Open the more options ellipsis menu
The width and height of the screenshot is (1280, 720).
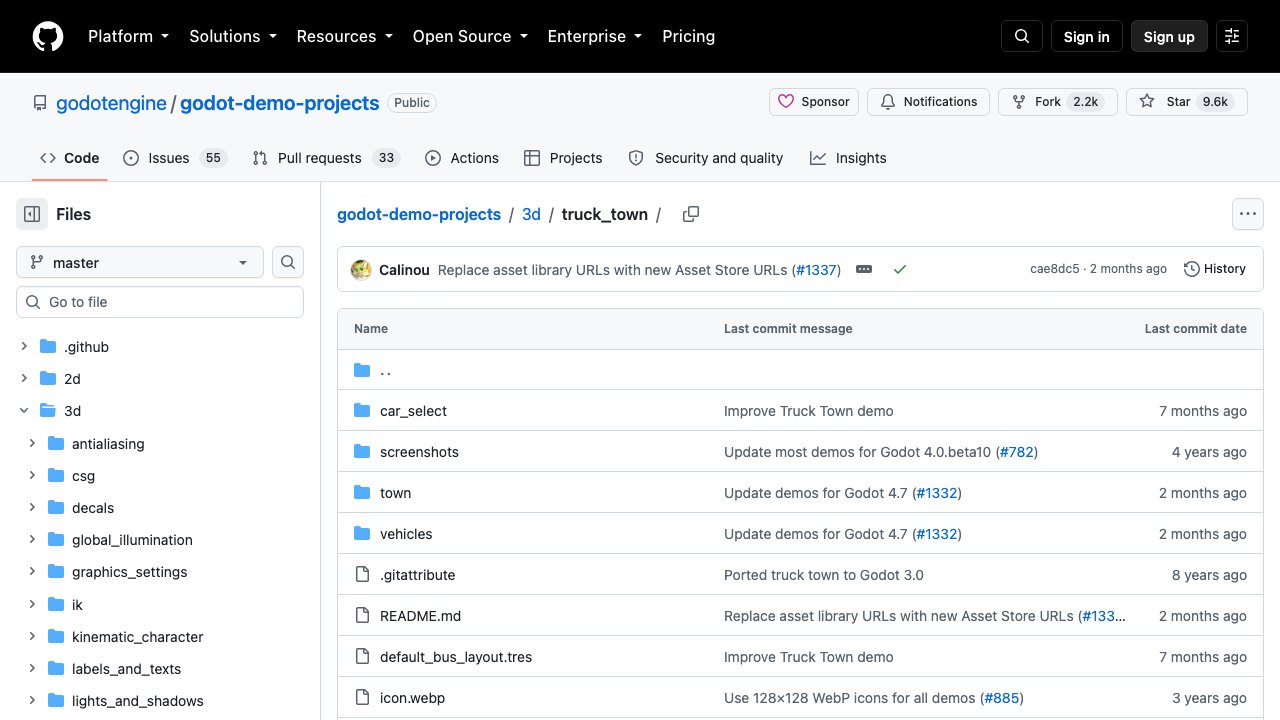point(1247,214)
